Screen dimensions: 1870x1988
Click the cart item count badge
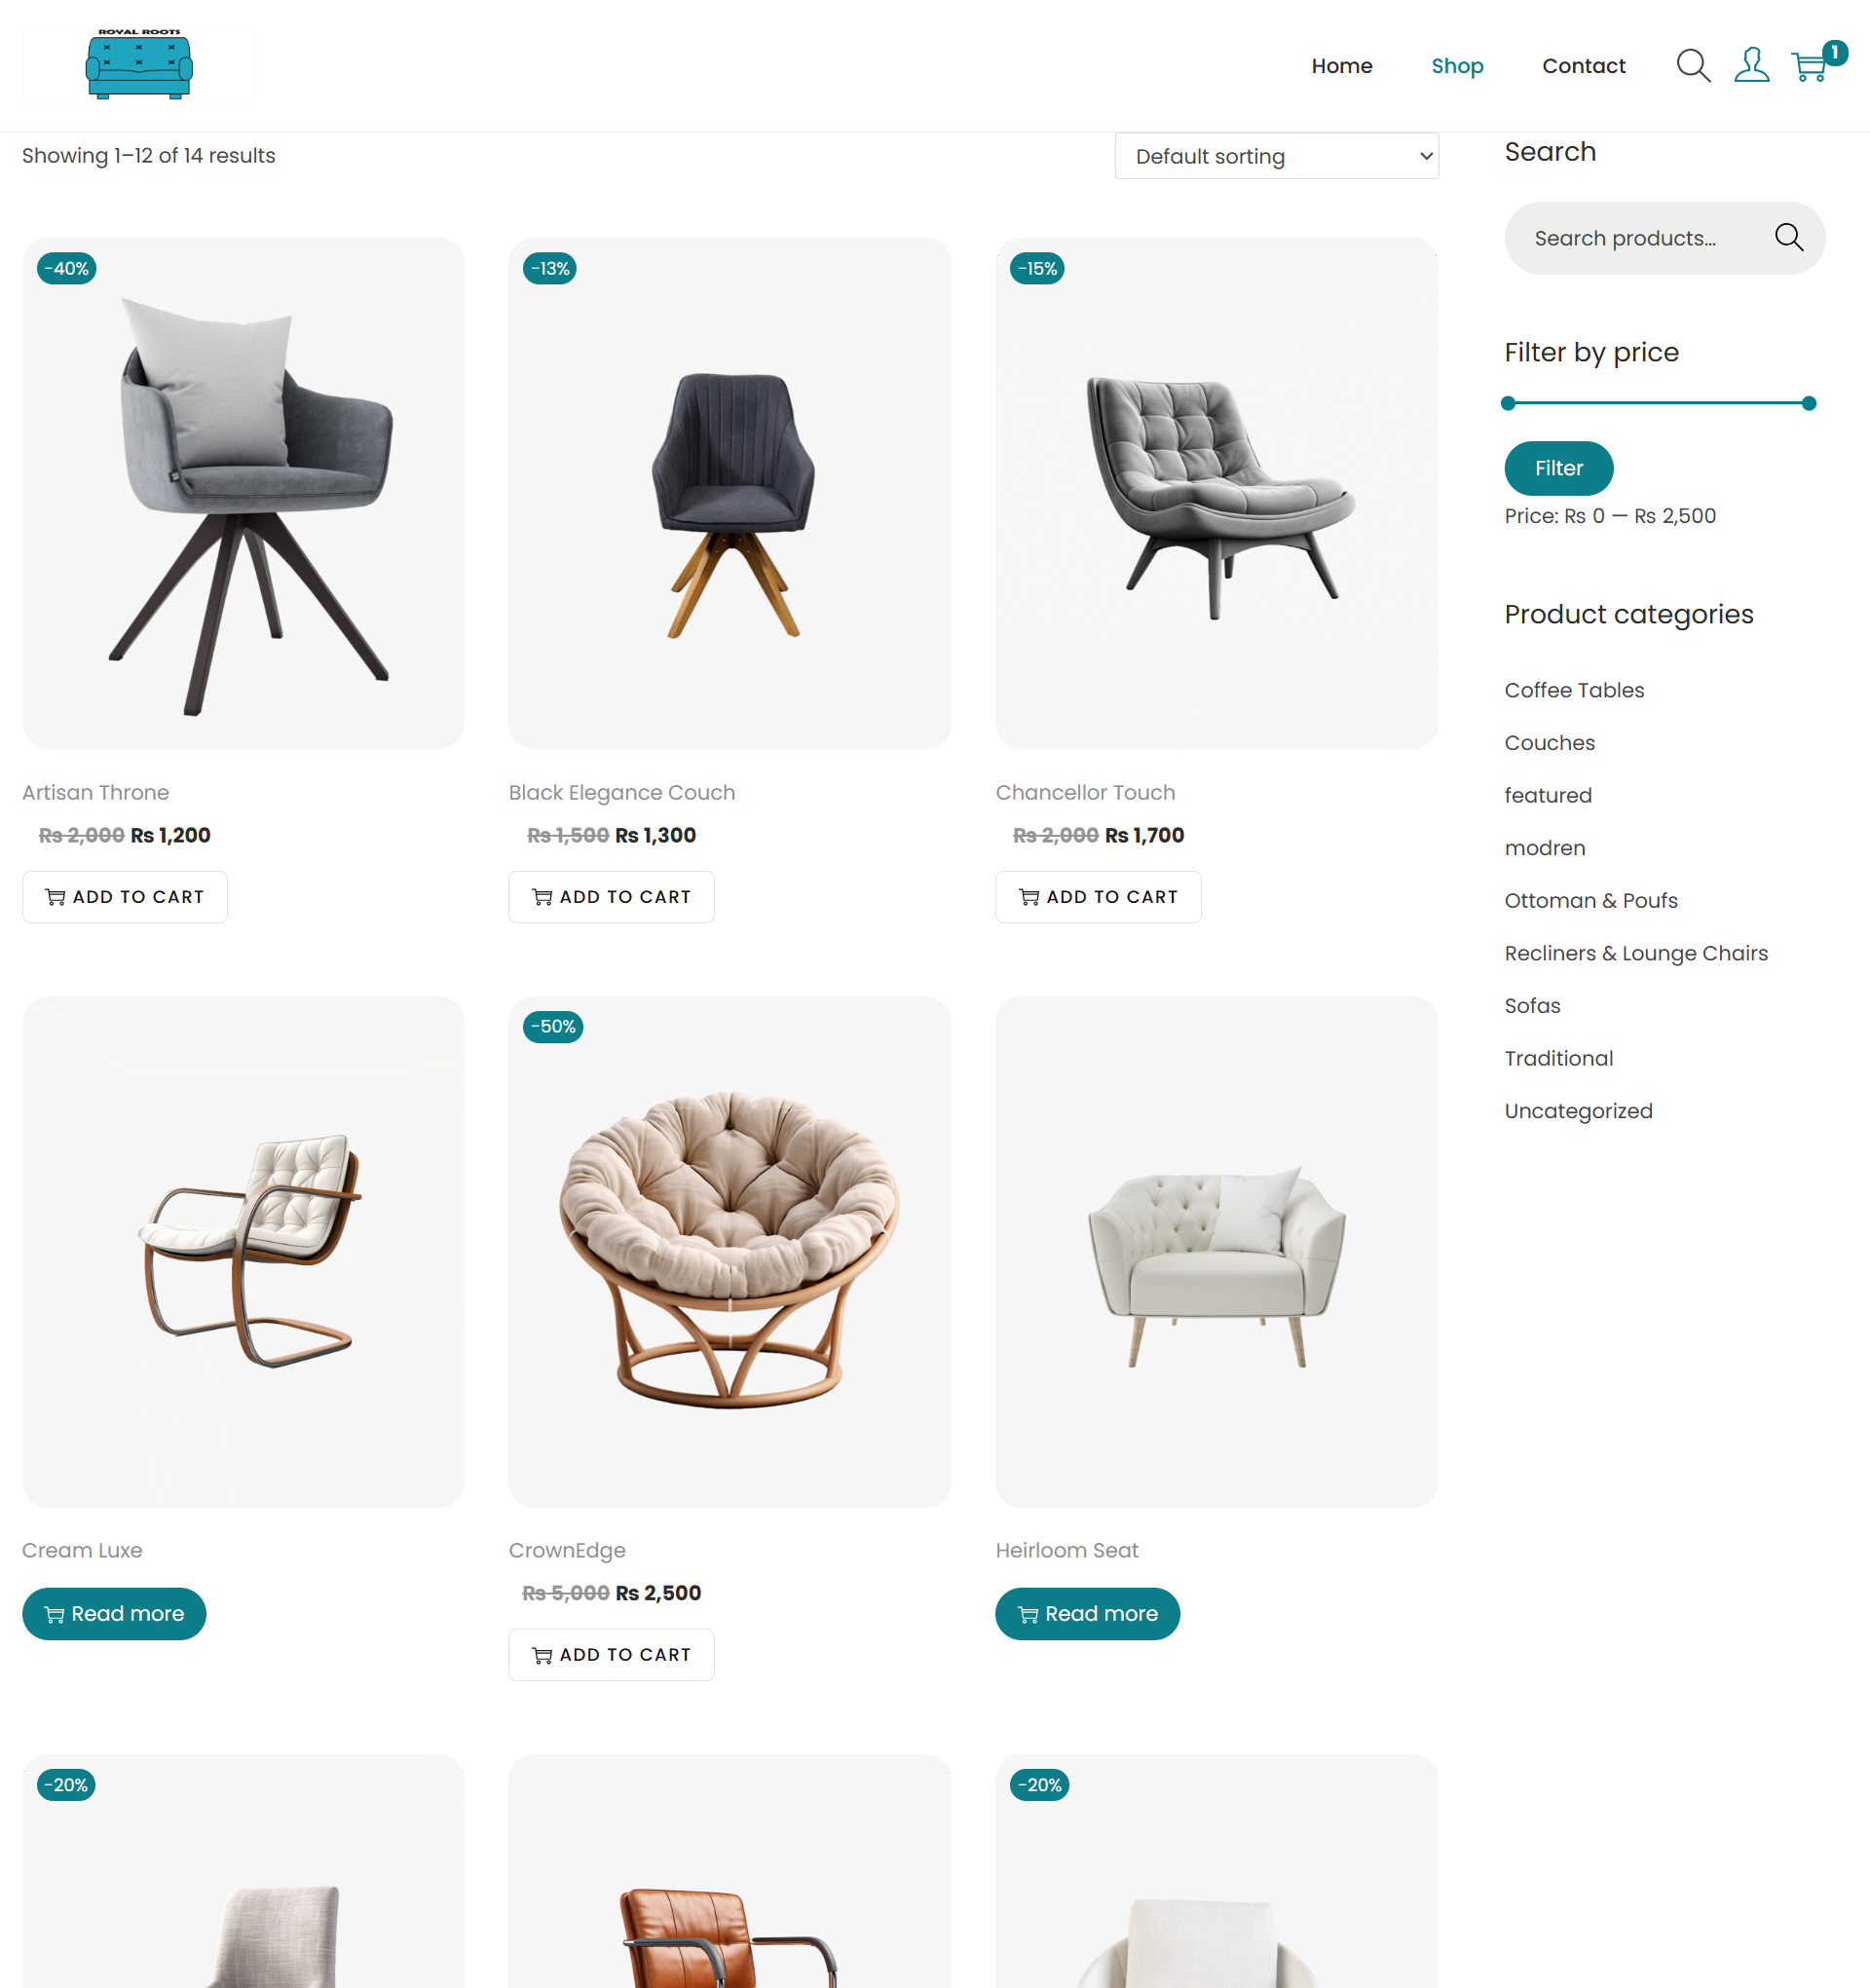pos(1835,52)
